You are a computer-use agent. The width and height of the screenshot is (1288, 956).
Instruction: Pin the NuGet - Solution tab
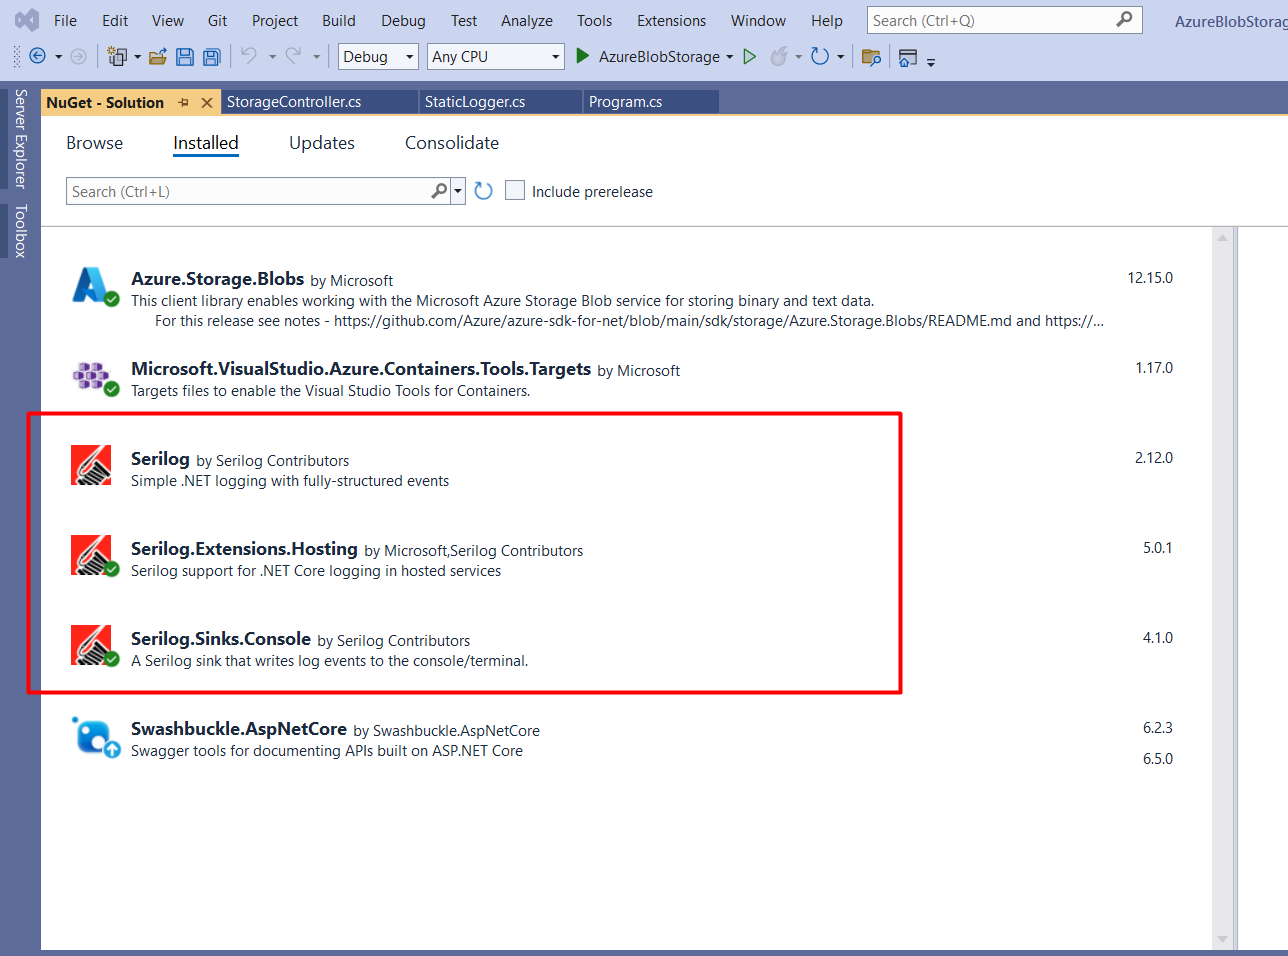tap(183, 102)
